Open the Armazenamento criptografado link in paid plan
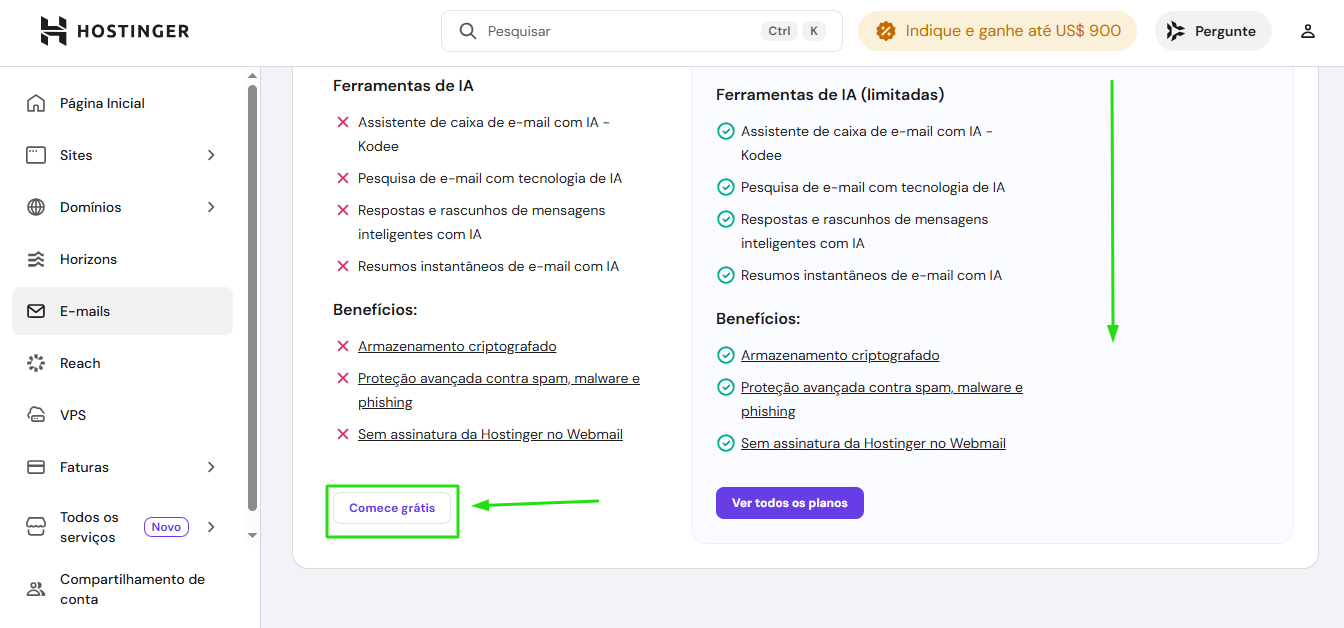Image resolution: width=1344 pixels, height=628 pixels. [x=840, y=355]
